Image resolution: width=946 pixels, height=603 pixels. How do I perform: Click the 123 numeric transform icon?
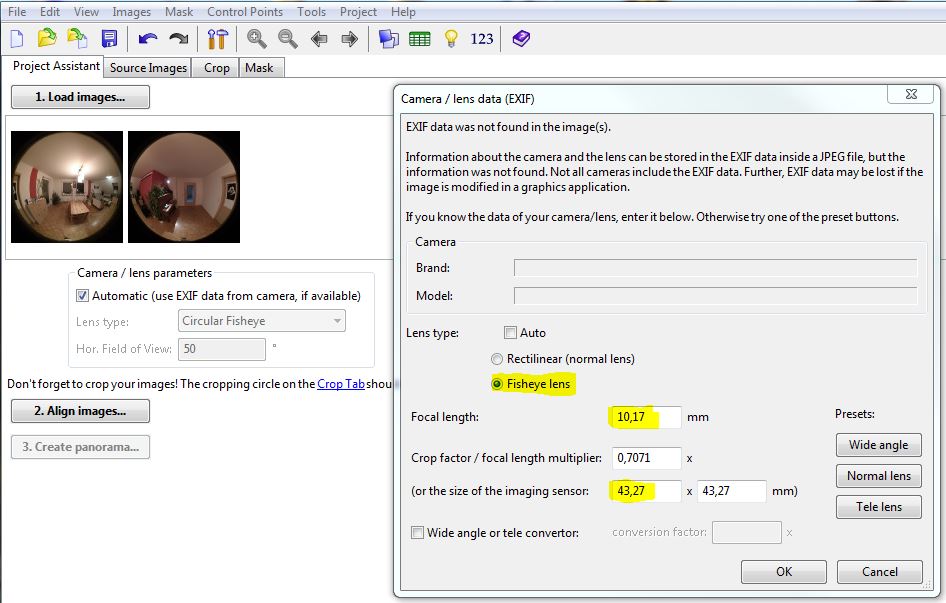click(x=482, y=39)
